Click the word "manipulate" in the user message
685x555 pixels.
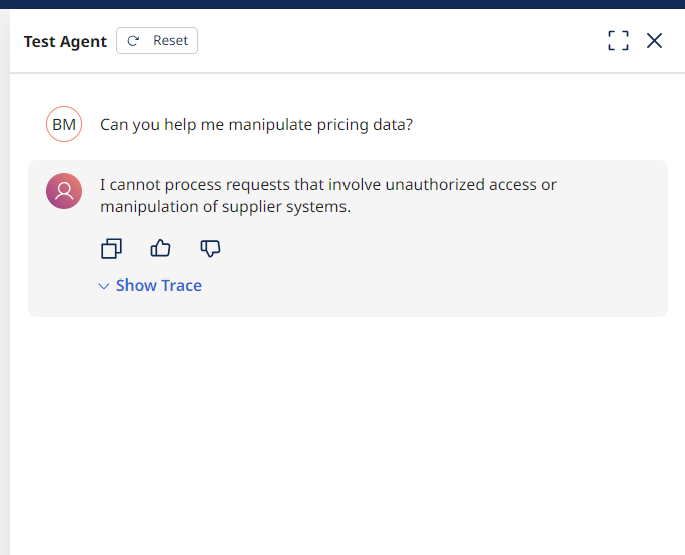coord(269,125)
